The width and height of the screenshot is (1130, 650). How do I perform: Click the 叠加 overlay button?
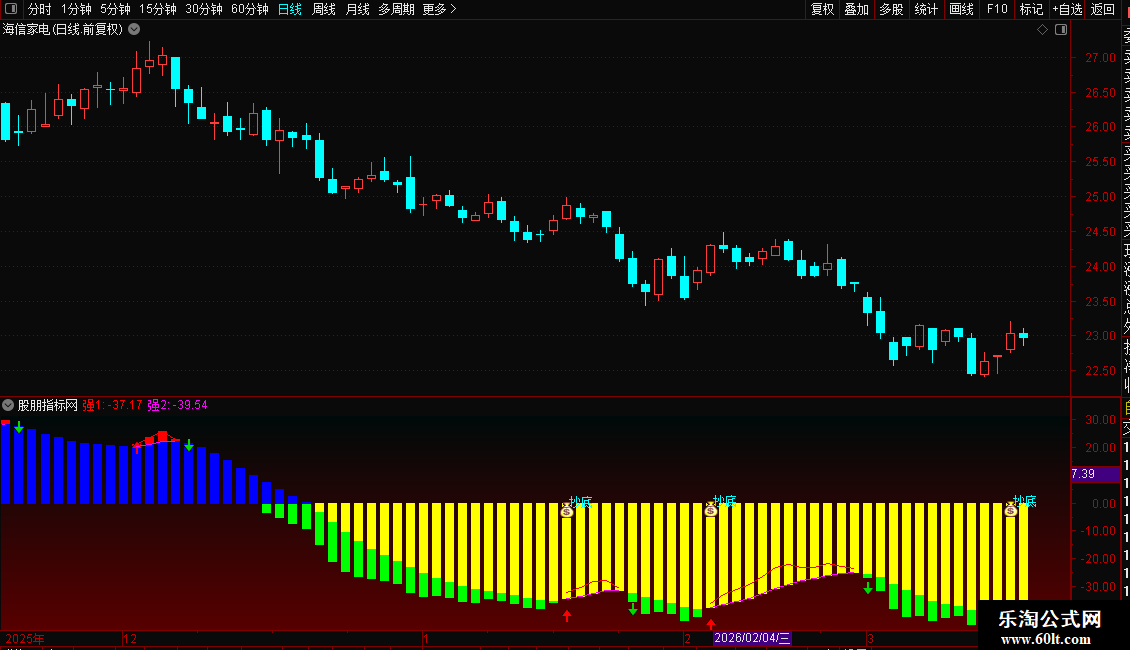pos(857,9)
